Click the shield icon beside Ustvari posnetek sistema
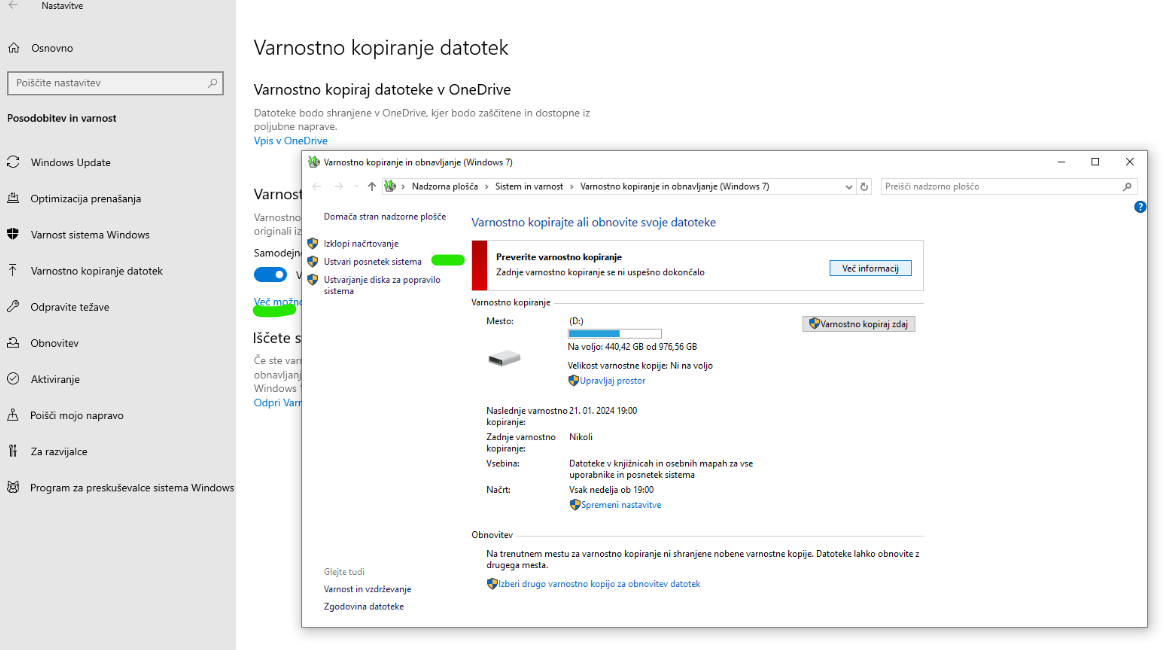Screen dimensions: 1166x650 pos(313,262)
